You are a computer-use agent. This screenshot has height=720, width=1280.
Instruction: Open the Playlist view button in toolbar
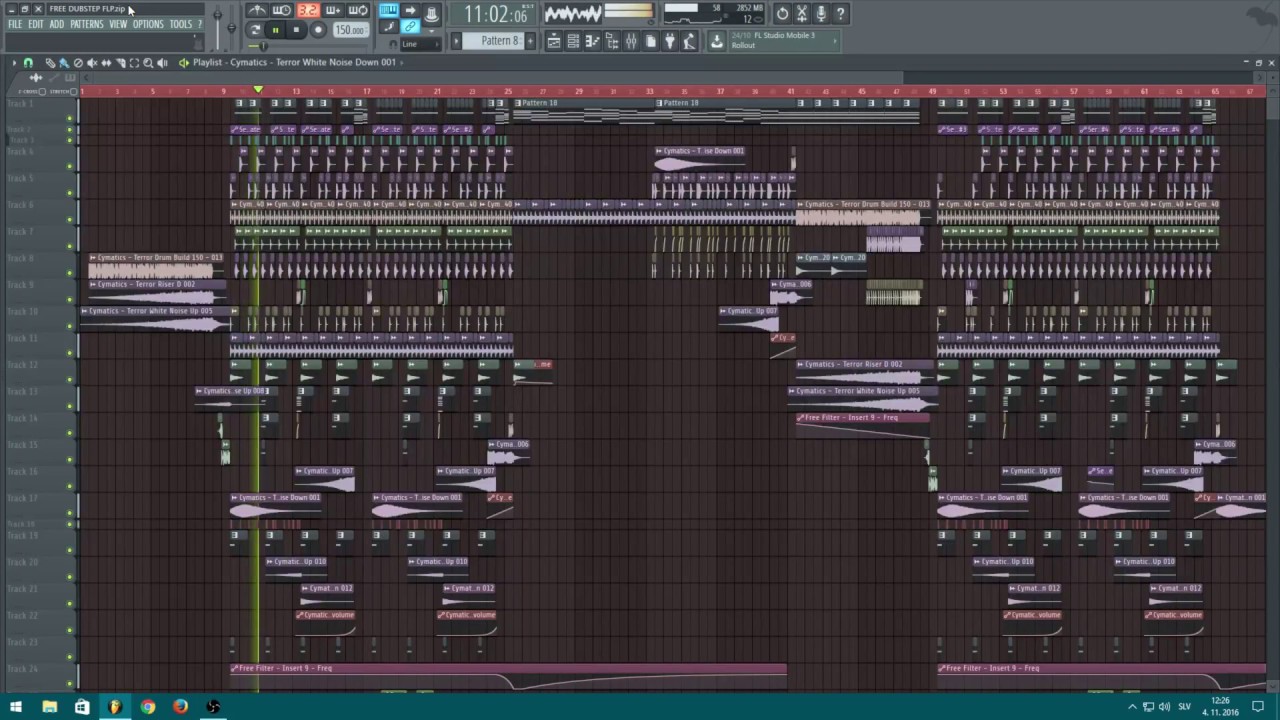(554, 41)
